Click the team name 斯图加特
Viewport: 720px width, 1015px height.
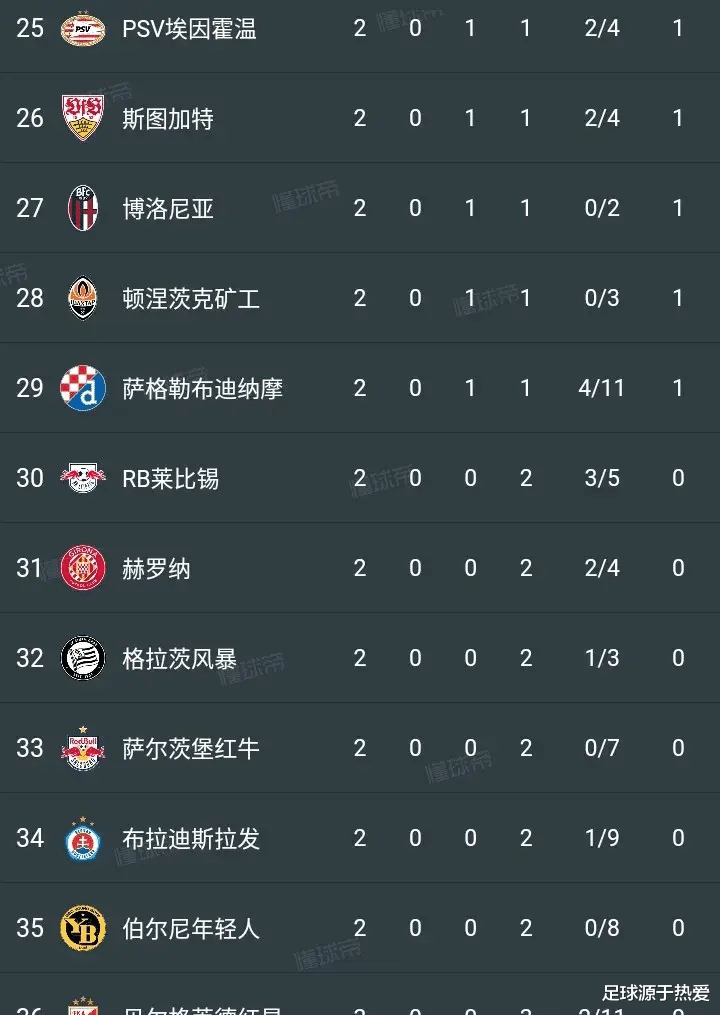[168, 119]
